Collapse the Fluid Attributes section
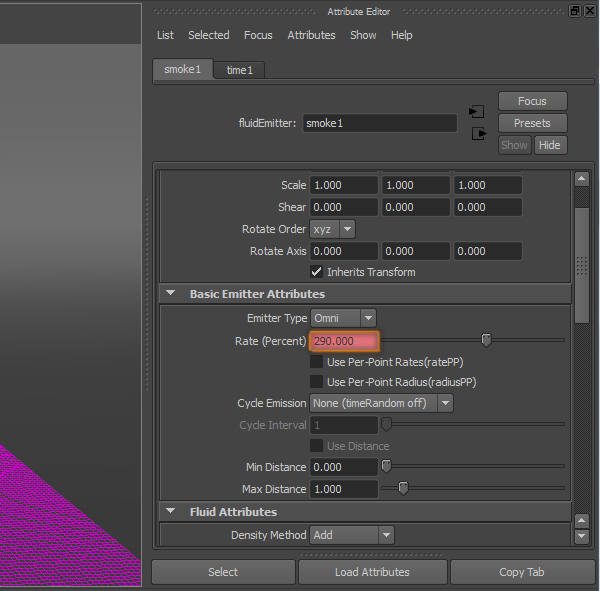The width and height of the screenshot is (600, 591). click(170, 512)
